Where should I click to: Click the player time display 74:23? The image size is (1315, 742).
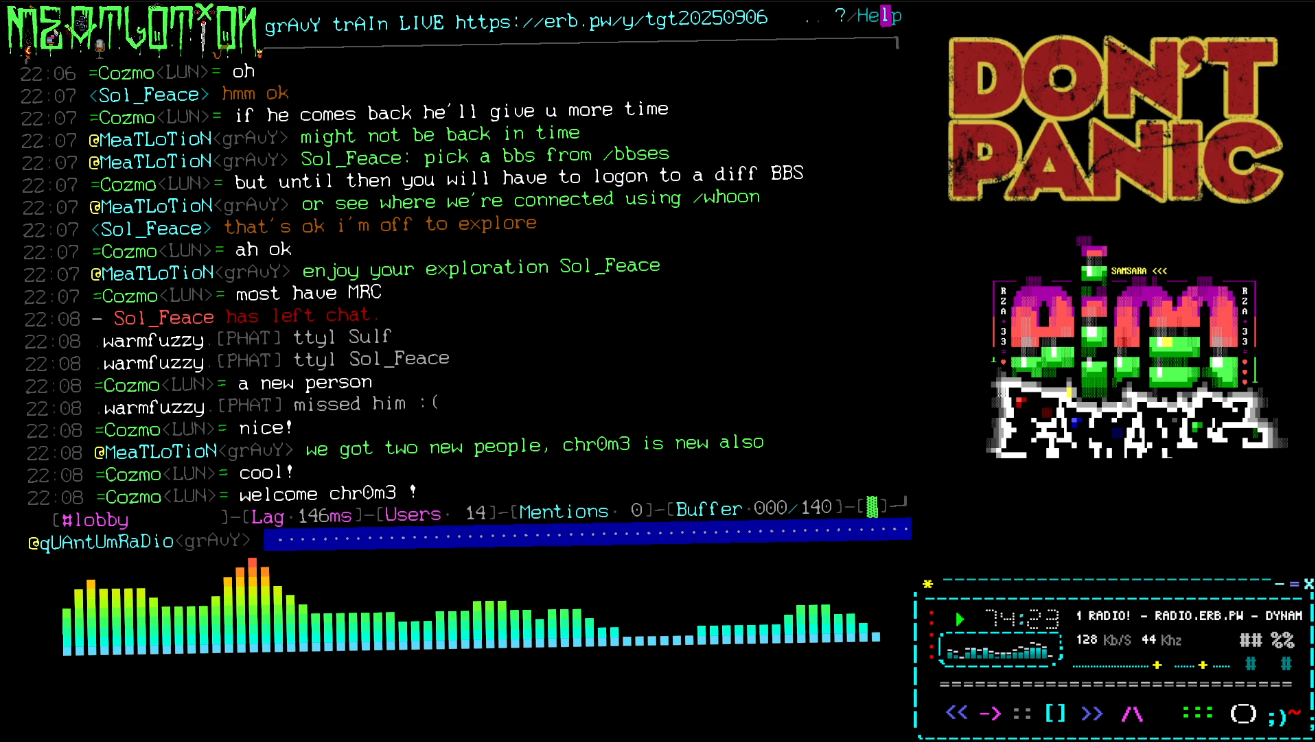[x=1021, y=619]
